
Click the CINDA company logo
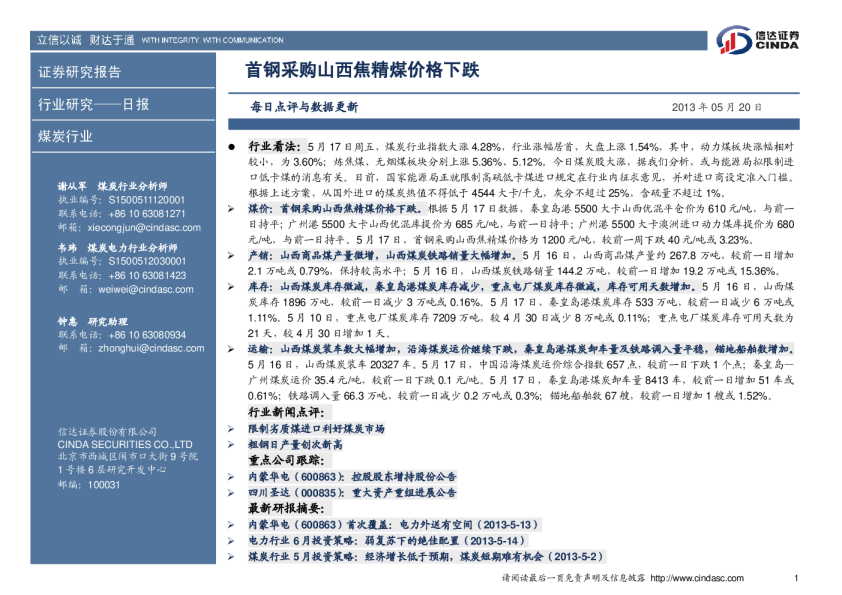coord(758,40)
